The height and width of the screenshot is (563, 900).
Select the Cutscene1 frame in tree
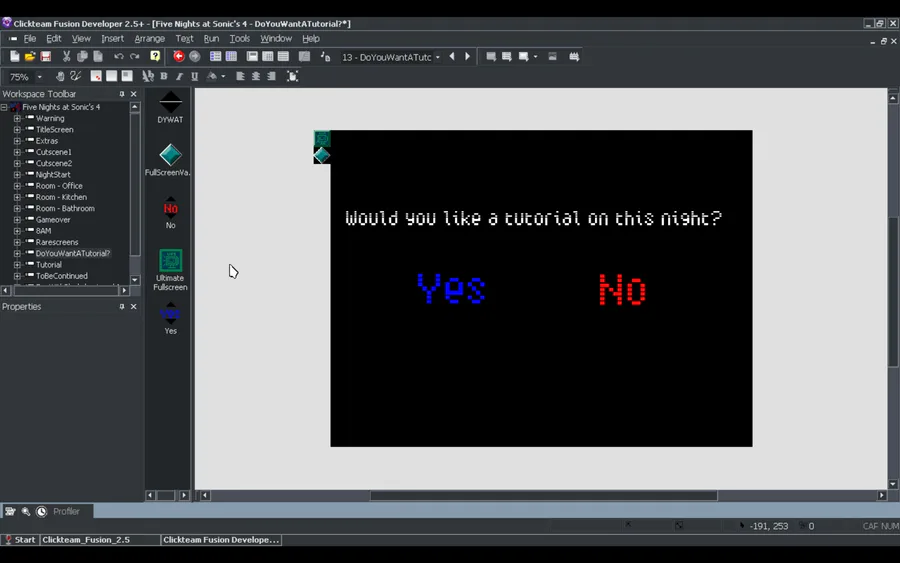[53, 152]
